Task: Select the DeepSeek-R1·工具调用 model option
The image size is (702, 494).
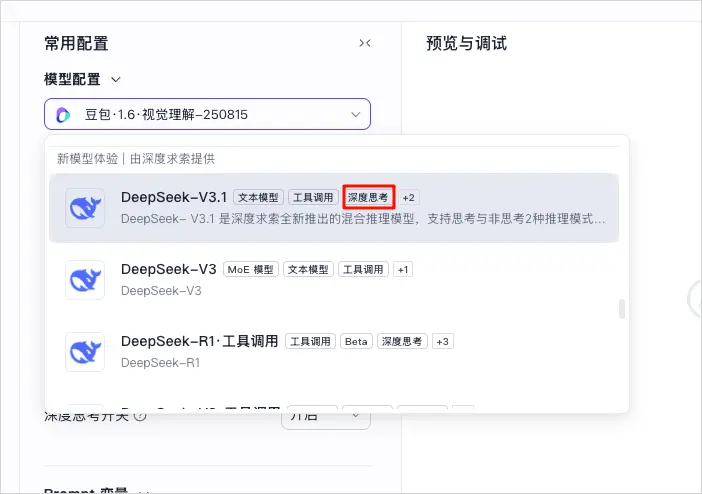Action: (x=334, y=352)
